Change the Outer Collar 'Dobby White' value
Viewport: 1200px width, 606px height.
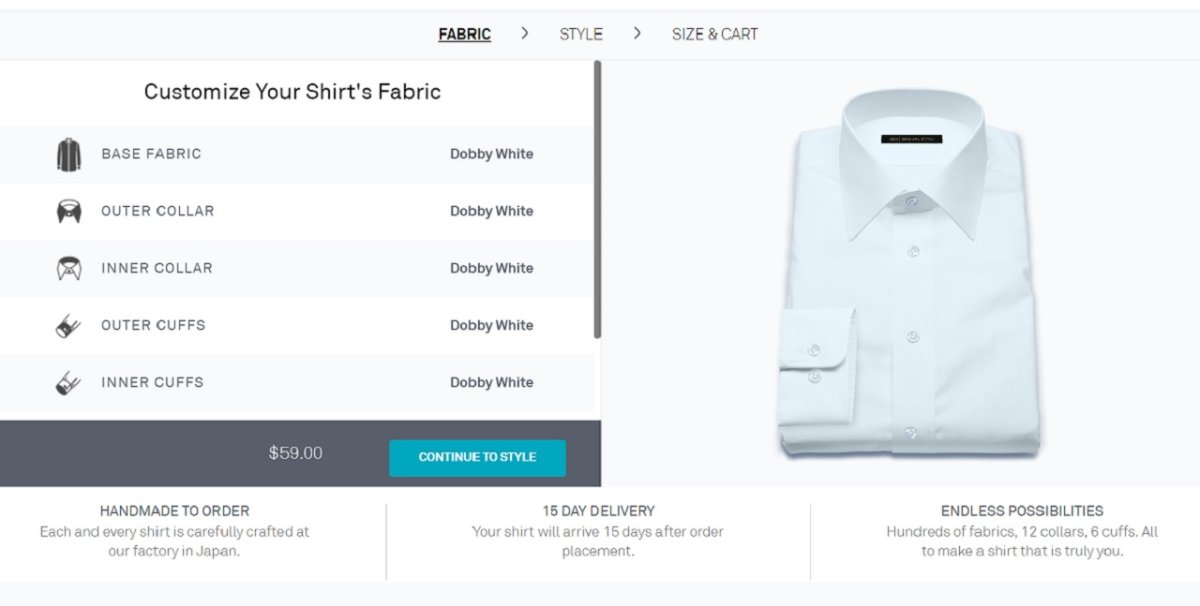coord(491,211)
